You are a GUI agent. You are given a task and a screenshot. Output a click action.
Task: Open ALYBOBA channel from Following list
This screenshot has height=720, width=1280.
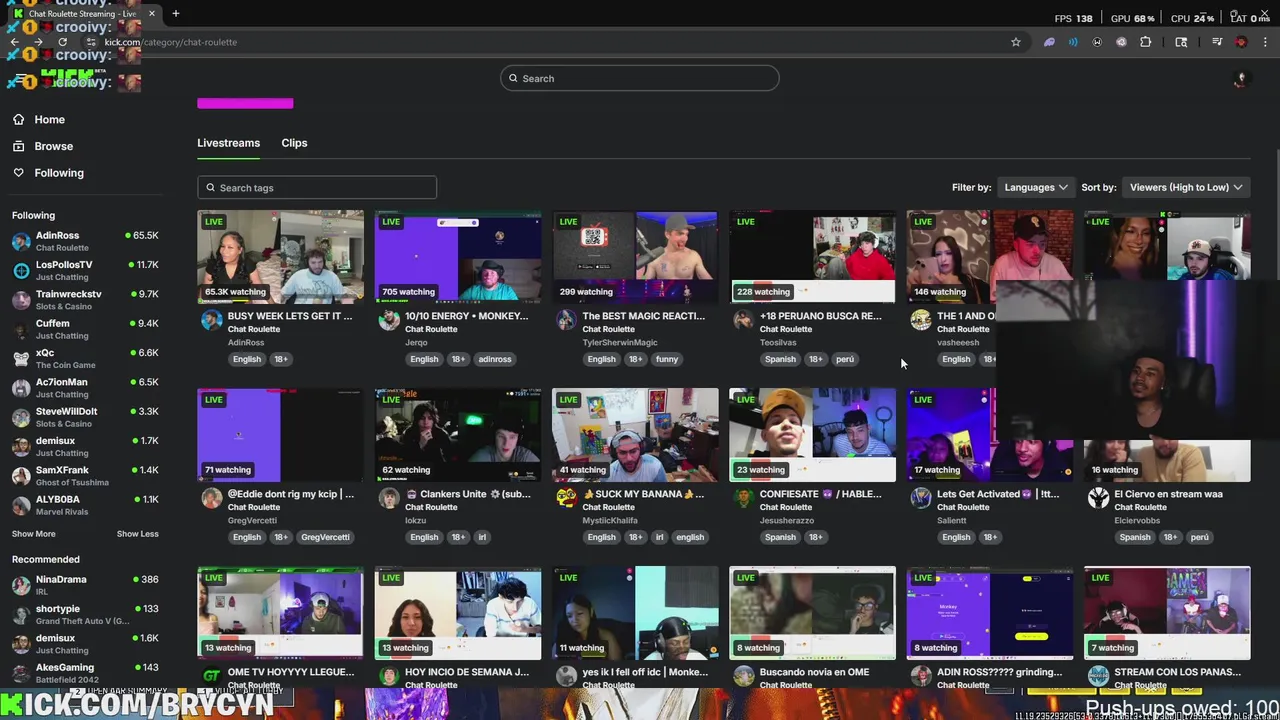coord(85,505)
